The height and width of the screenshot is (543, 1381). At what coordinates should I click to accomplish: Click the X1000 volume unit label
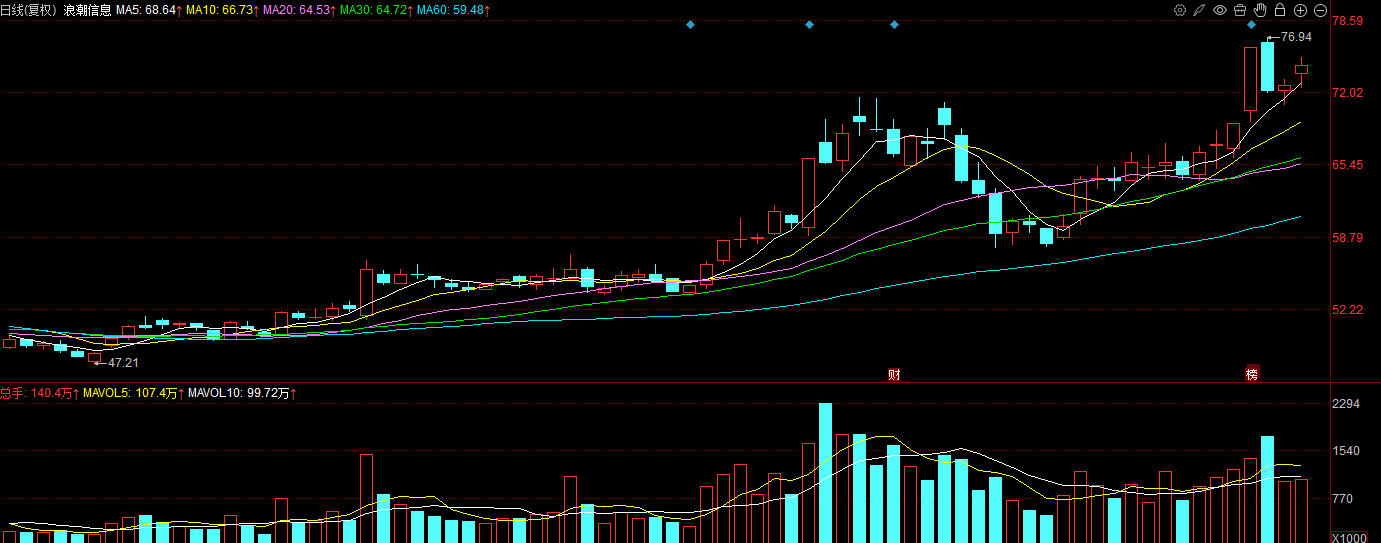[x=1349, y=537]
